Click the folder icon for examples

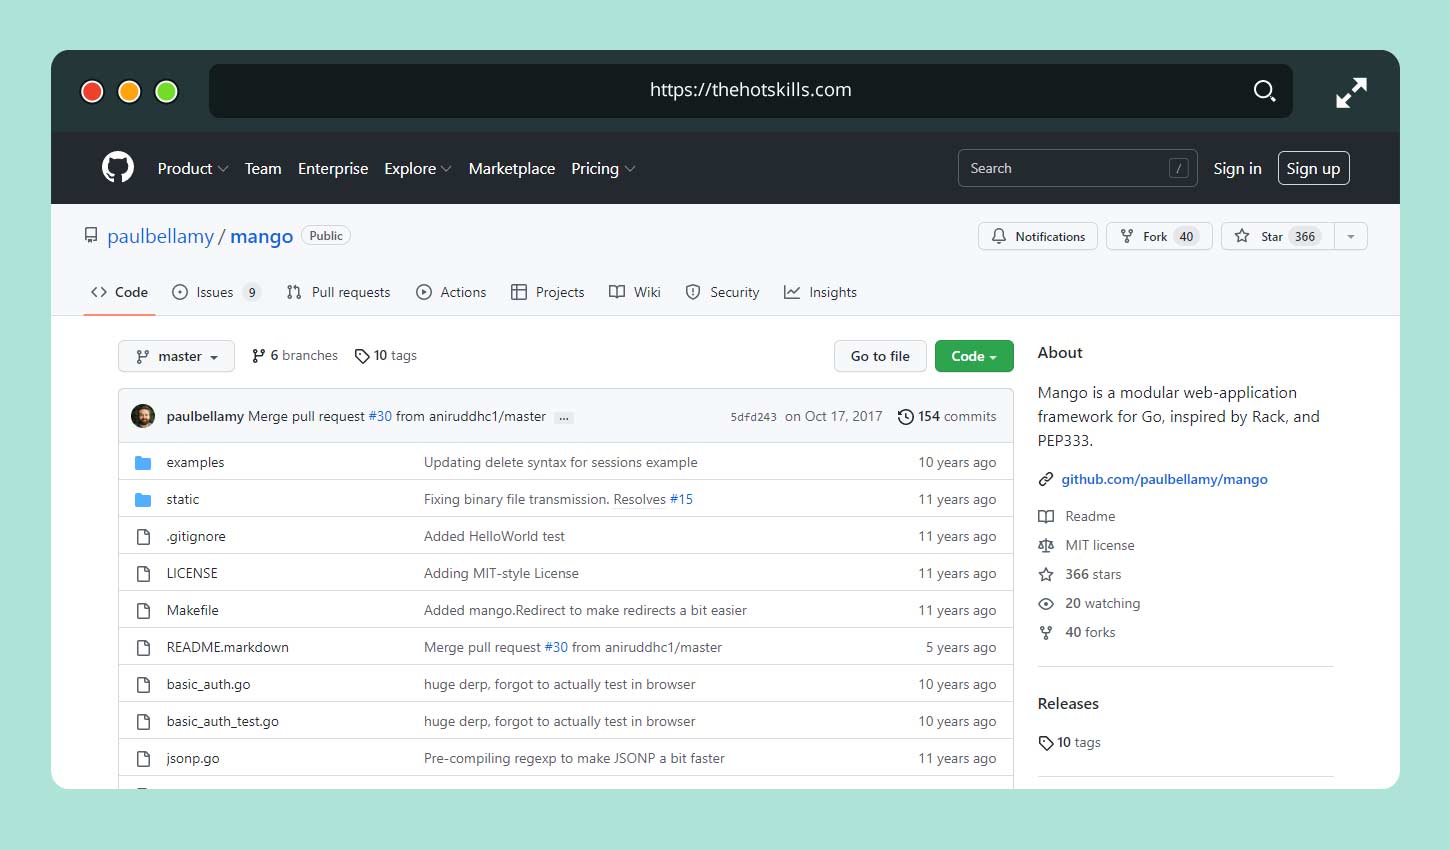(143, 462)
